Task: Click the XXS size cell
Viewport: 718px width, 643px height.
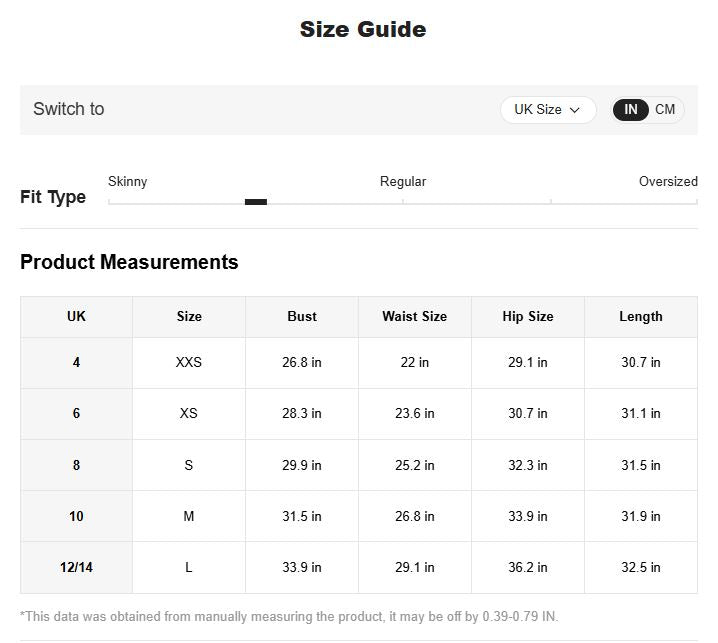Action: pyautogui.click(x=189, y=362)
